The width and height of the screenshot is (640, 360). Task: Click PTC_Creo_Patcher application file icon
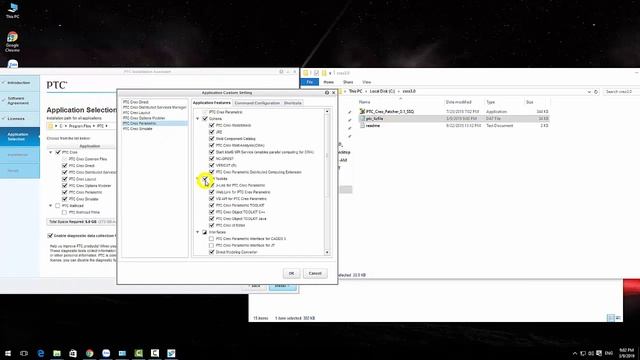pyautogui.click(x=362, y=111)
